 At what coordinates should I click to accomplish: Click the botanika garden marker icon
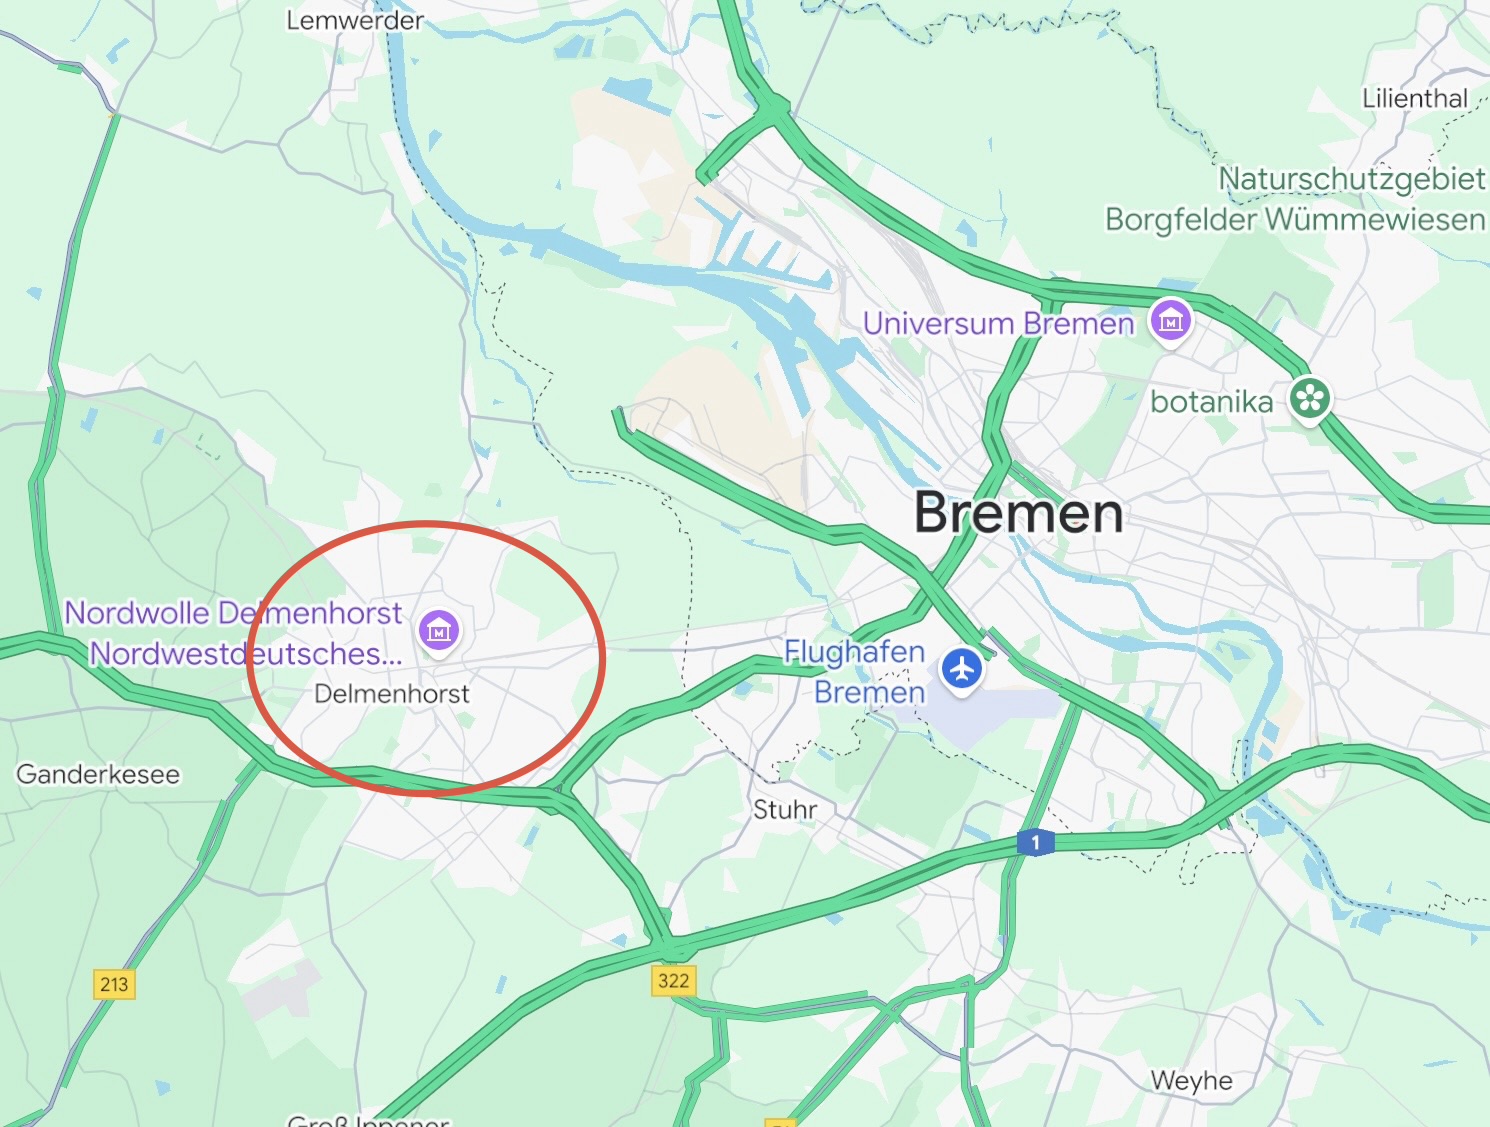pos(1310,399)
